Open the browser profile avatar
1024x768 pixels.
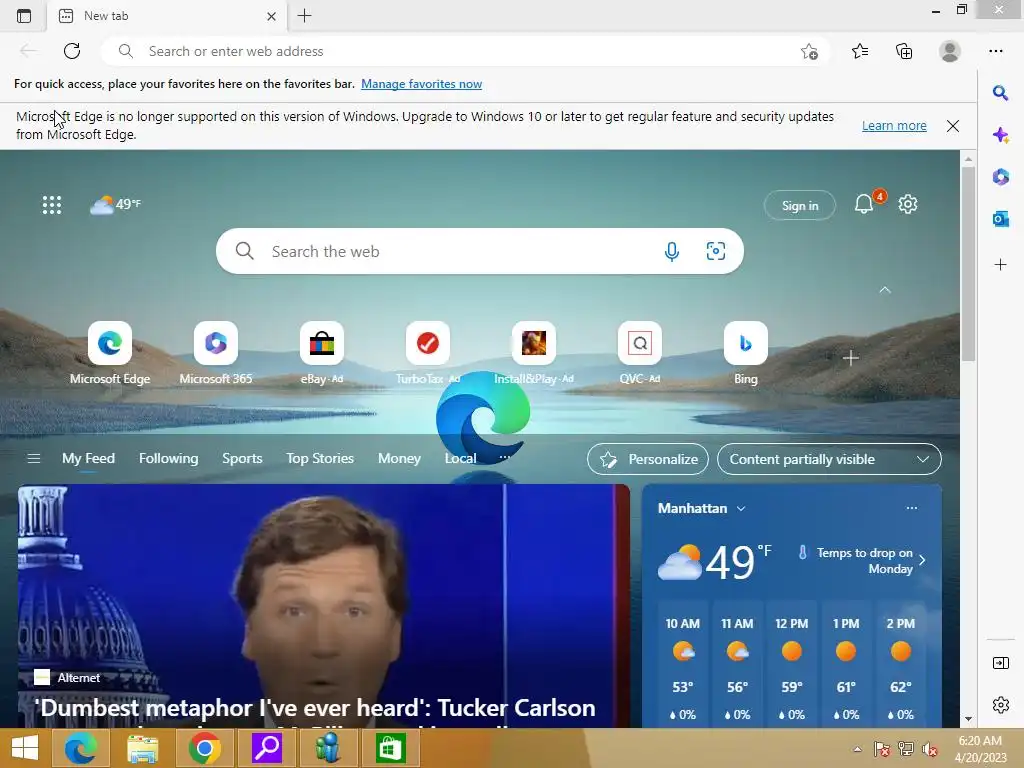pyautogui.click(x=950, y=51)
